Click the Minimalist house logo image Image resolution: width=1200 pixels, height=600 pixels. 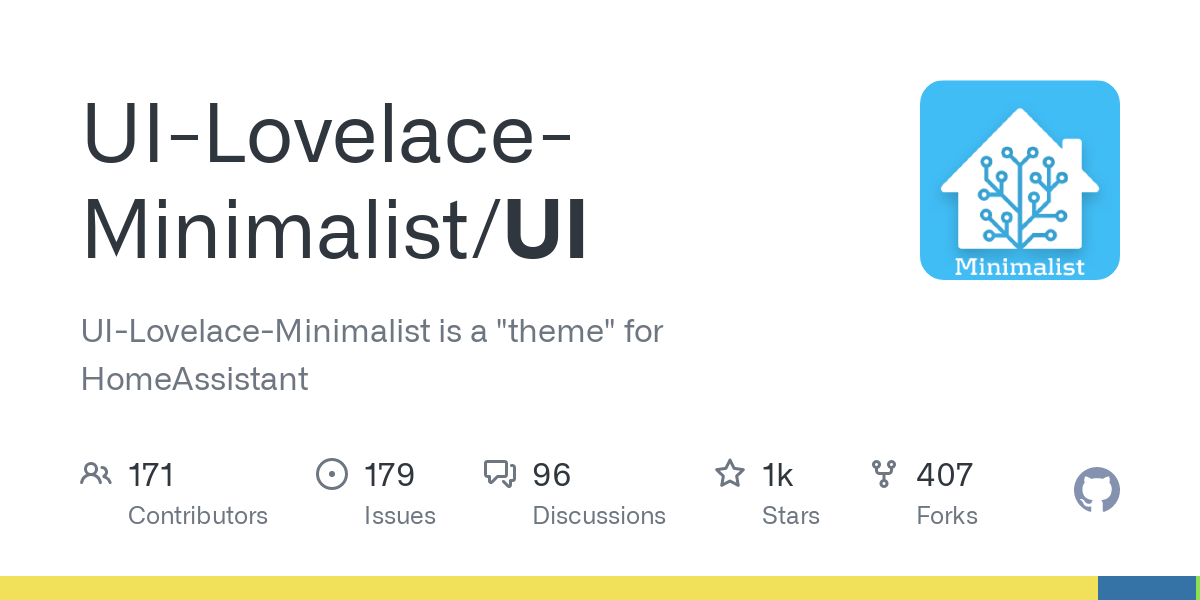1020,180
